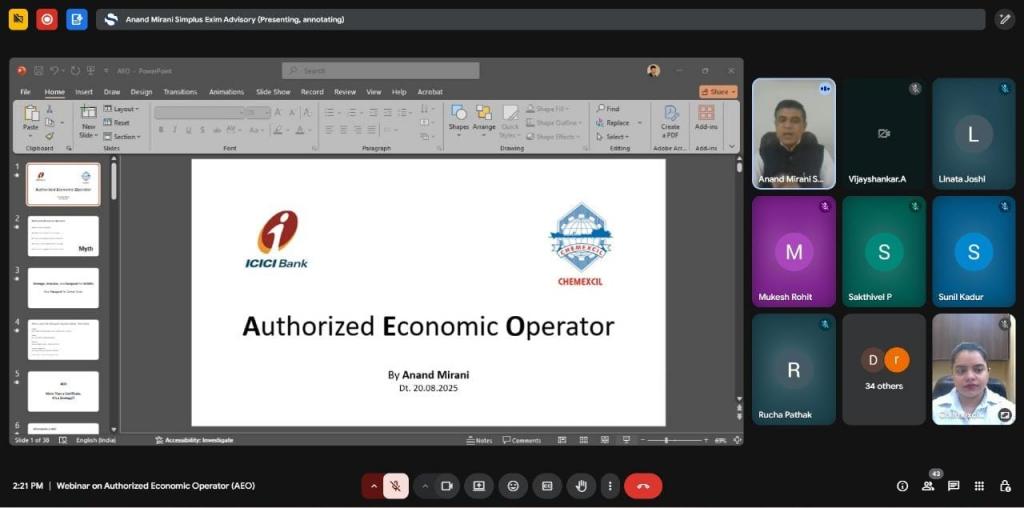
Task: Click Rucha Pathak participant tile
Action: click(x=793, y=370)
